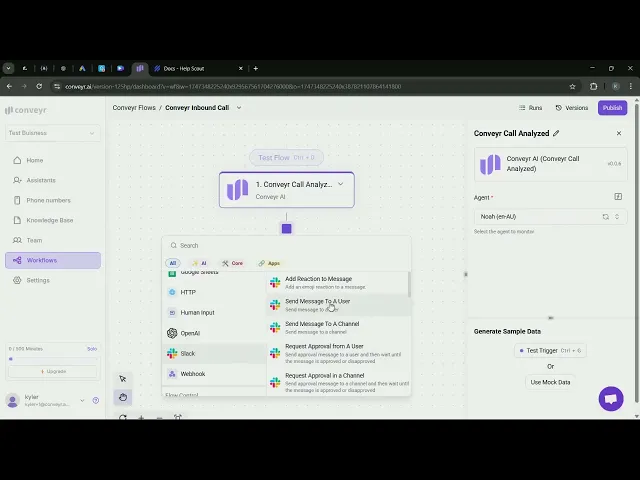Choose the OpenAI piece
This screenshot has width=640, height=480.
(x=215, y=333)
